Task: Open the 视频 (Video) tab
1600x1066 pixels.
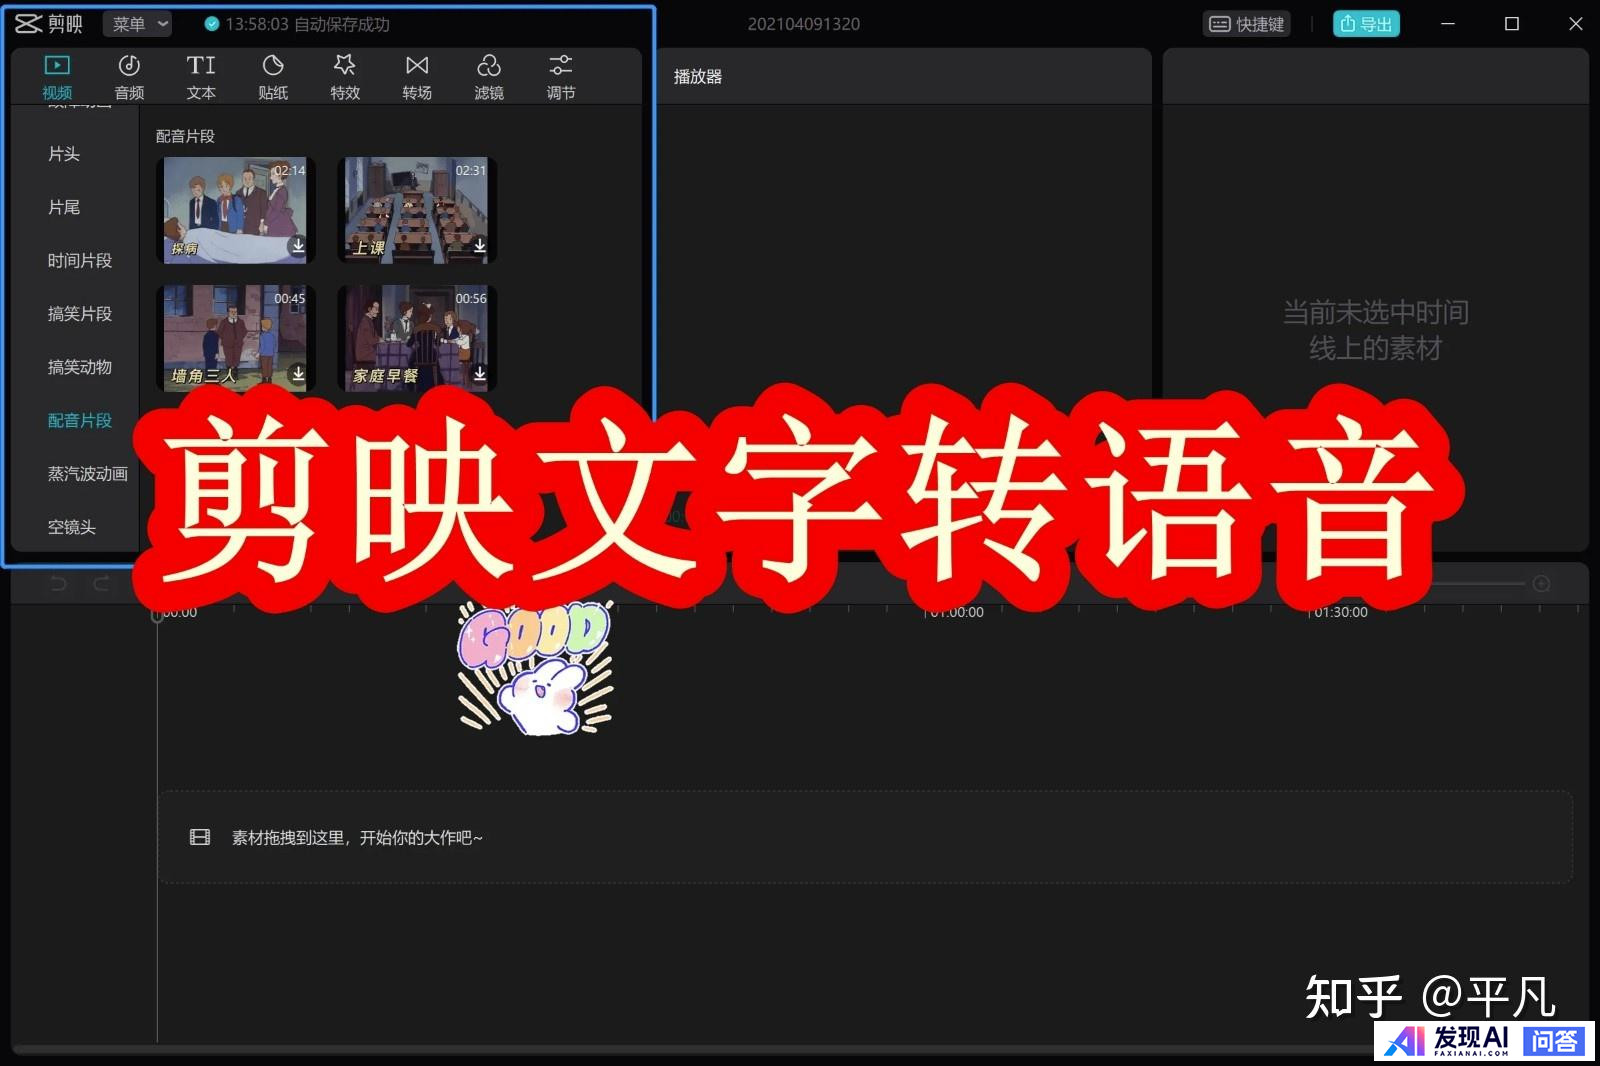Action: click(x=57, y=78)
